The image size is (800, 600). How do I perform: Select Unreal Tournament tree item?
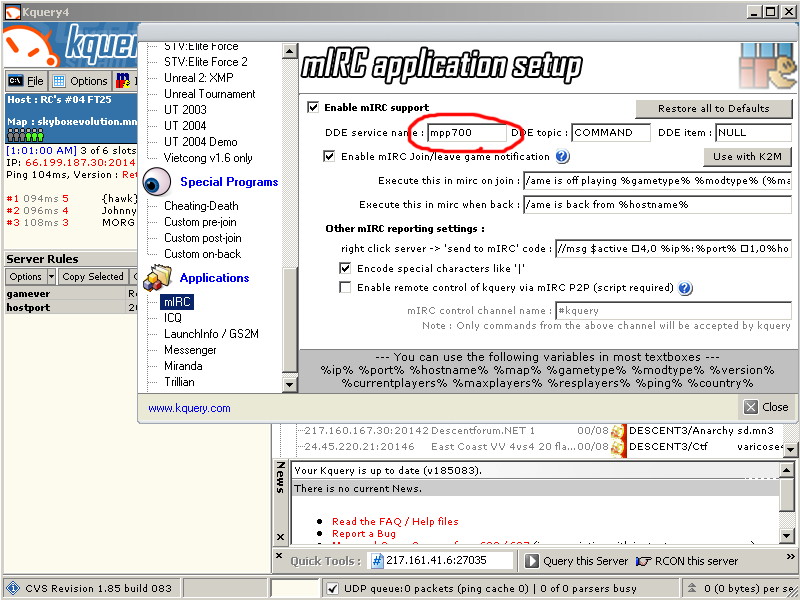209,94
